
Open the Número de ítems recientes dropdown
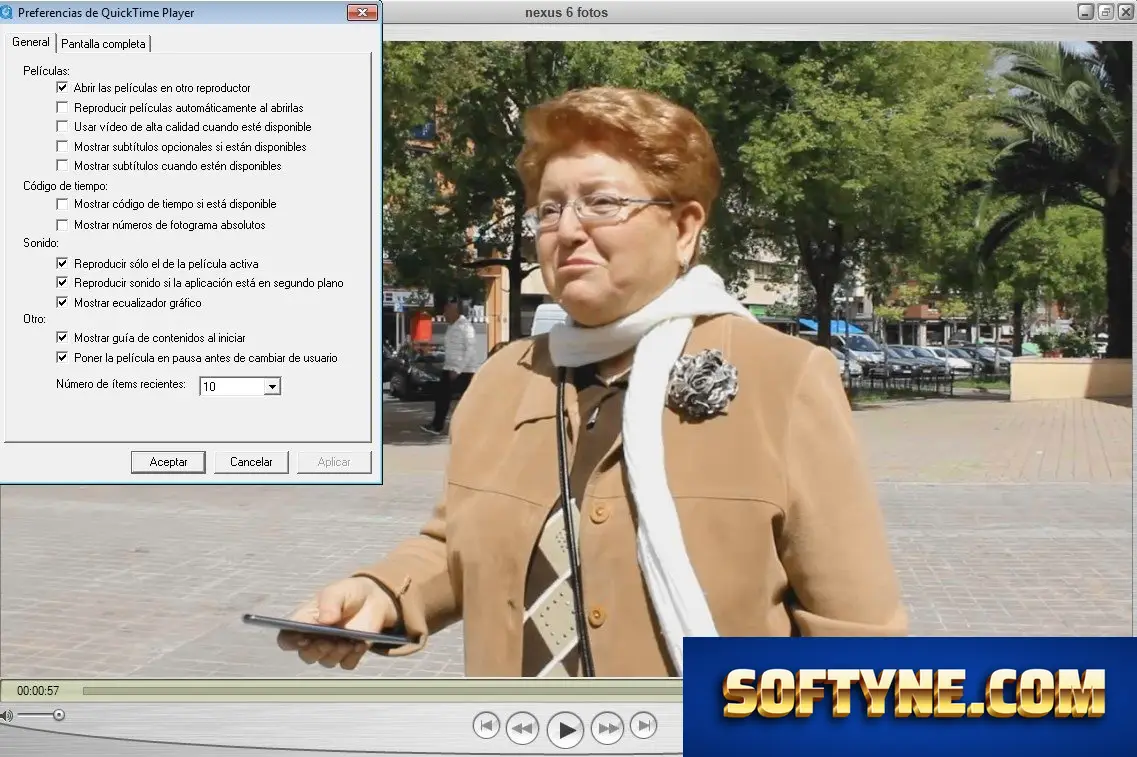click(x=272, y=386)
